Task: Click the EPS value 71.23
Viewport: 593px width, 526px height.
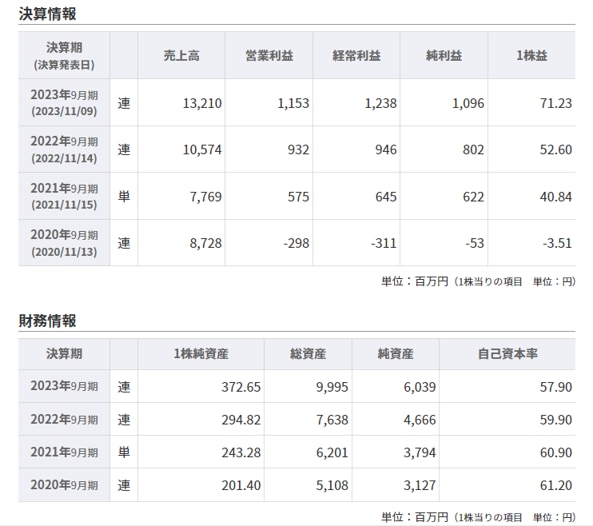Action: [556, 103]
